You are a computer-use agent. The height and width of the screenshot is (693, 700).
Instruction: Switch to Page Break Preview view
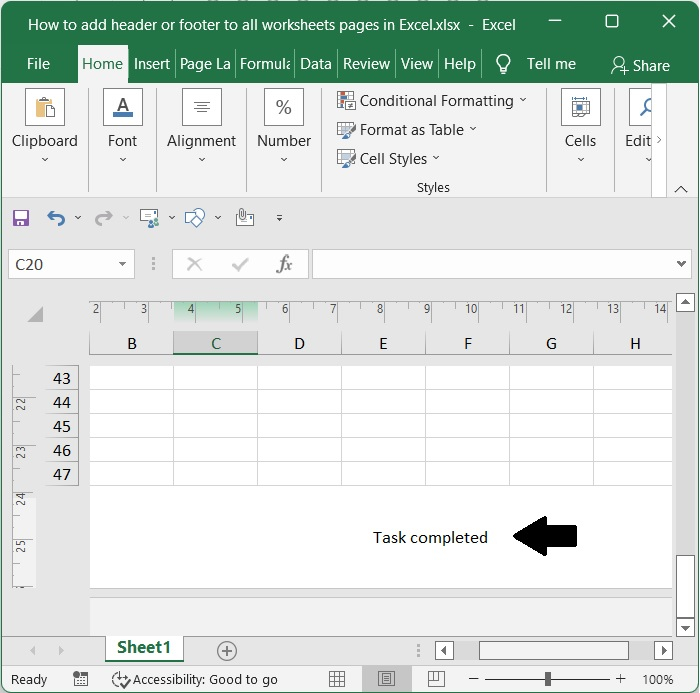(x=436, y=679)
